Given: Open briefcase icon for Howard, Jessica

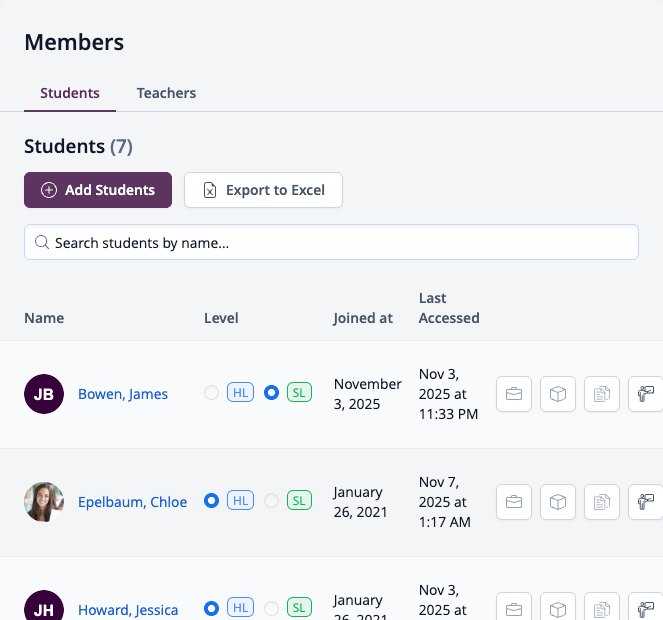Looking at the screenshot, I should (514, 609).
